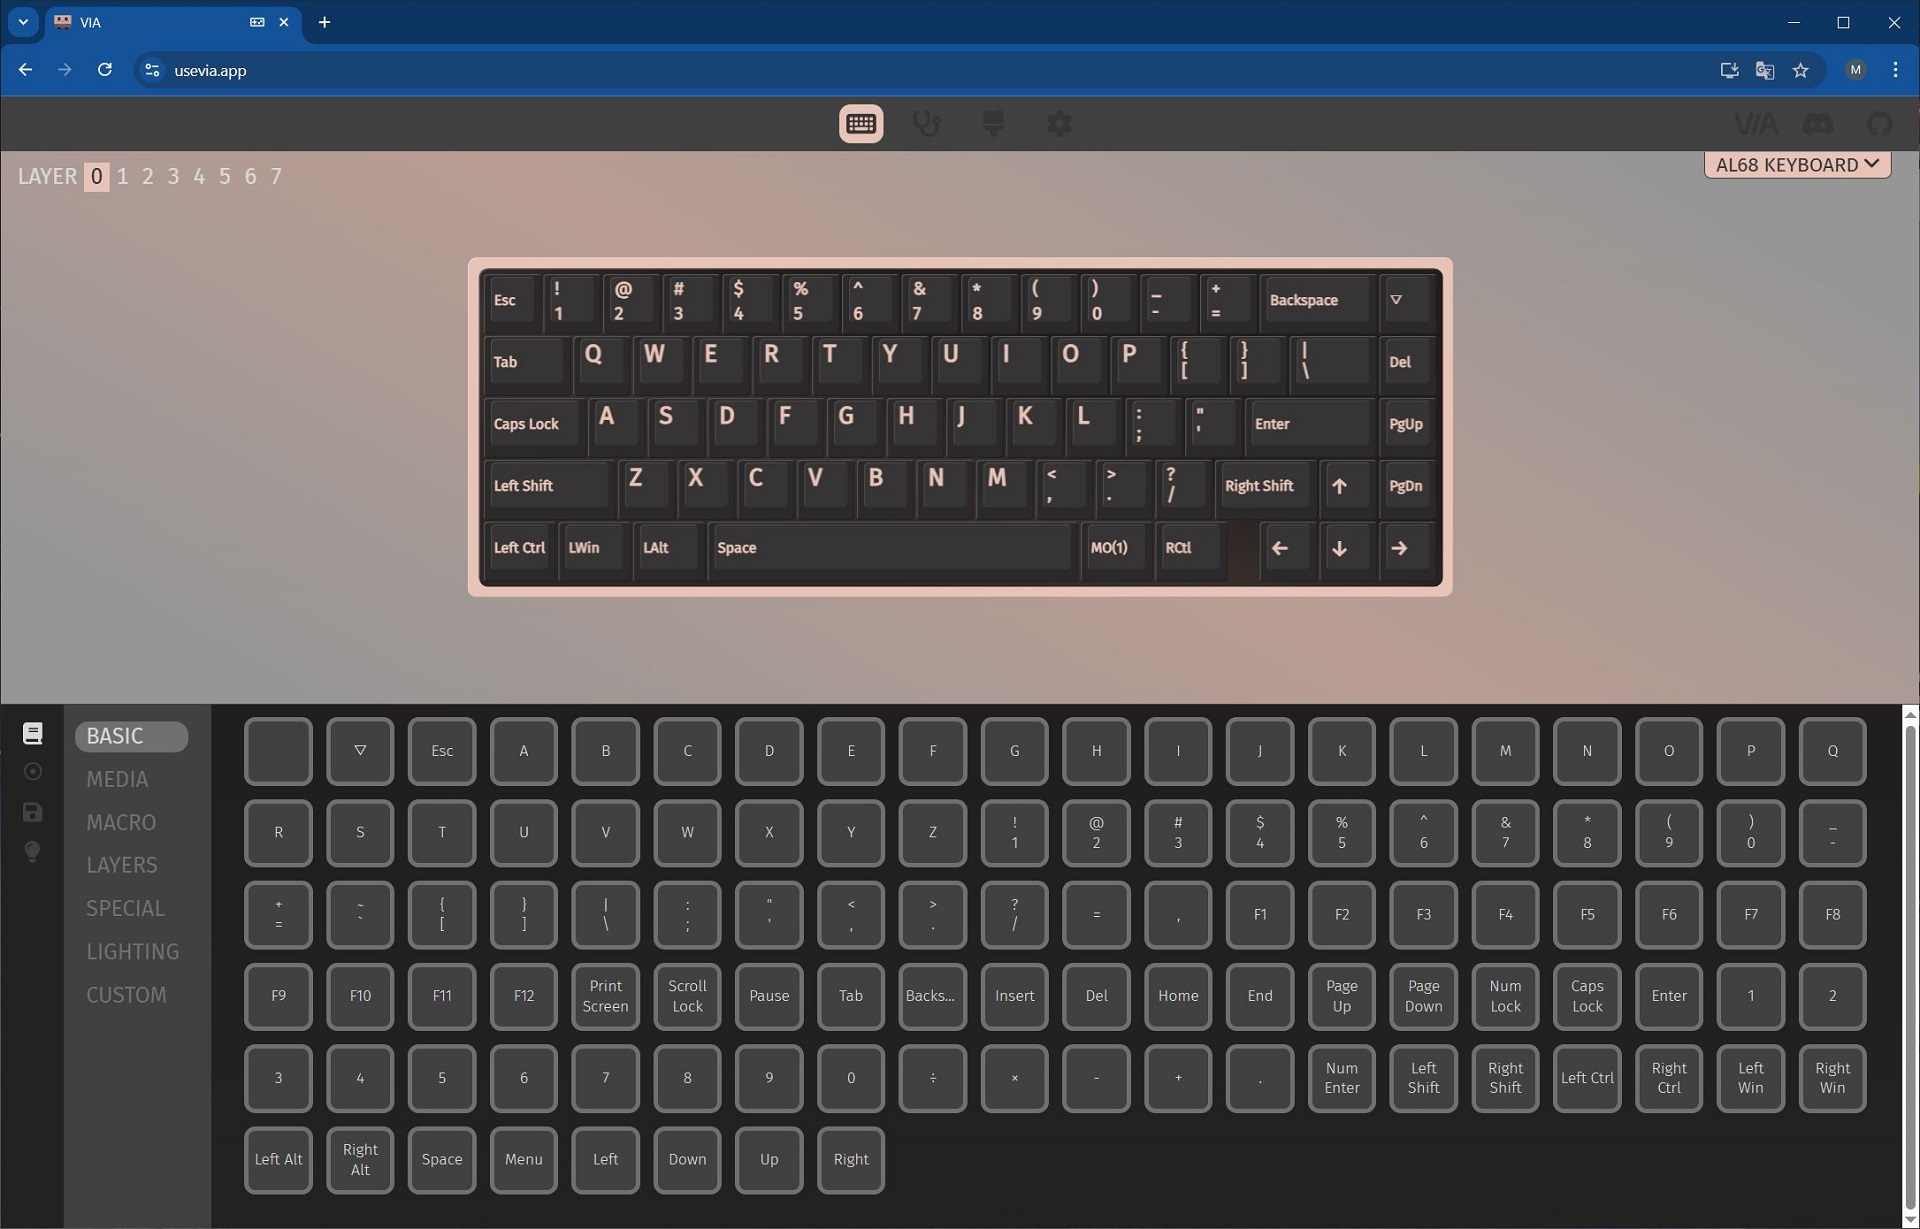
Task: Select the SPECIAL keycode category
Action: [125, 908]
